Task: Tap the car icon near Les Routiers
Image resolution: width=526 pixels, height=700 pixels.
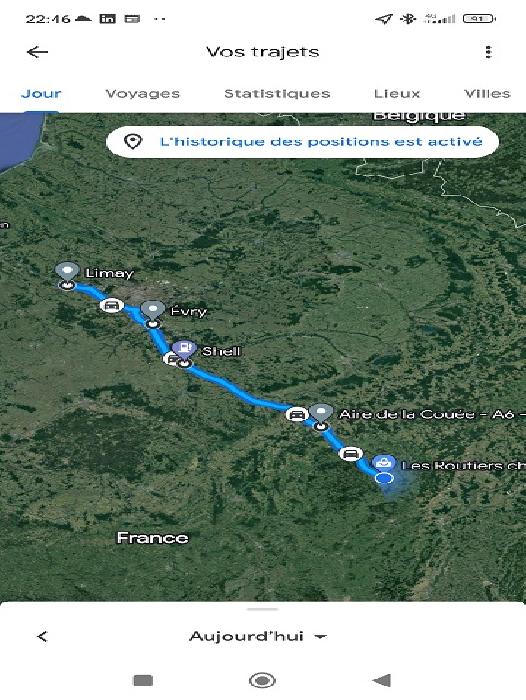Action: click(x=351, y=454)
